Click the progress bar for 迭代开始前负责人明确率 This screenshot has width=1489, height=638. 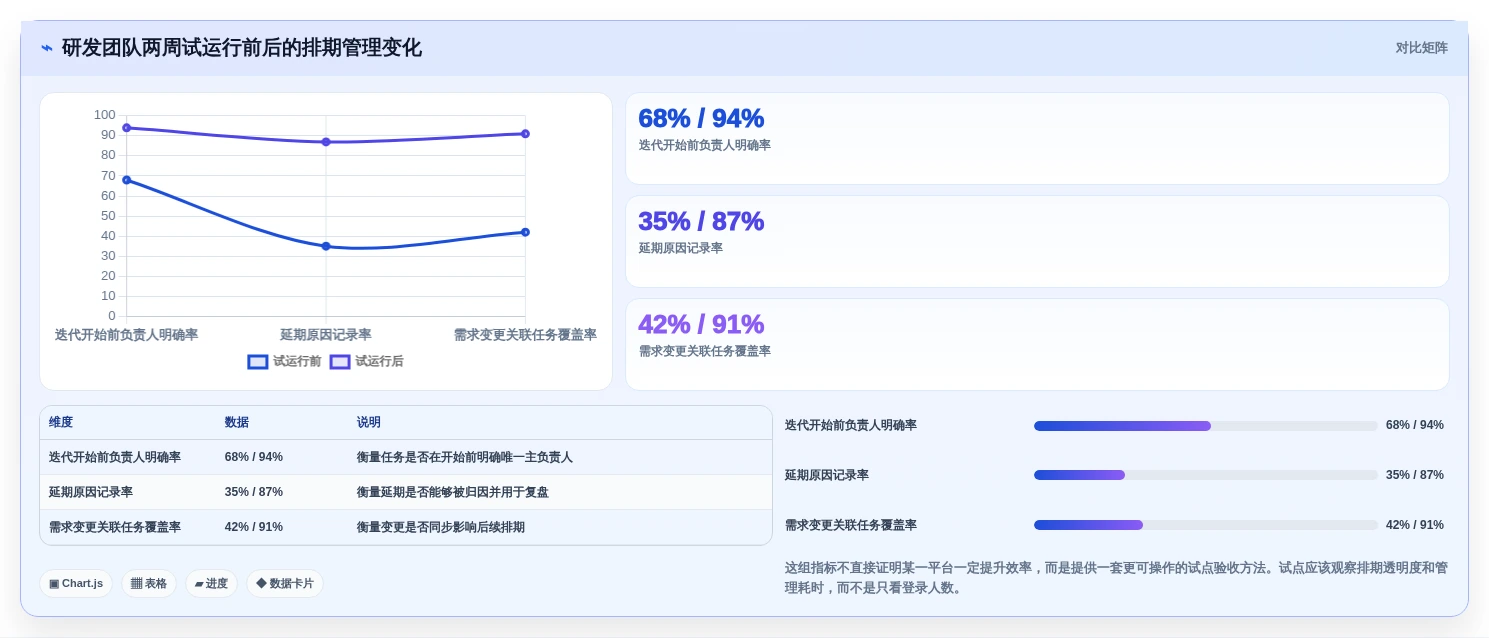1206,426
